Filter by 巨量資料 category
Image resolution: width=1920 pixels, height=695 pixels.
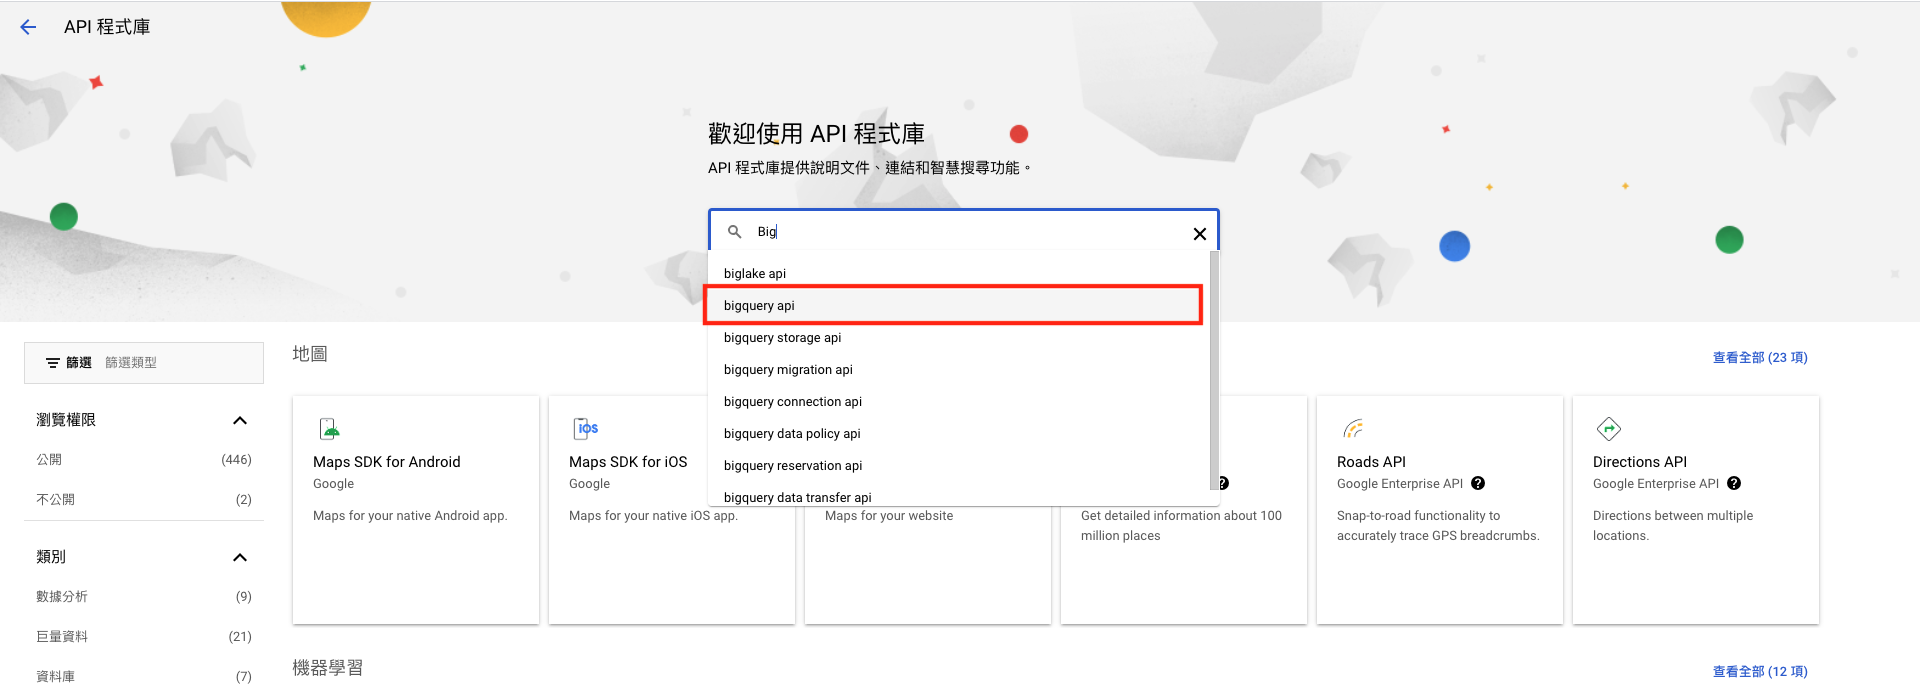[x=144, y=637]
